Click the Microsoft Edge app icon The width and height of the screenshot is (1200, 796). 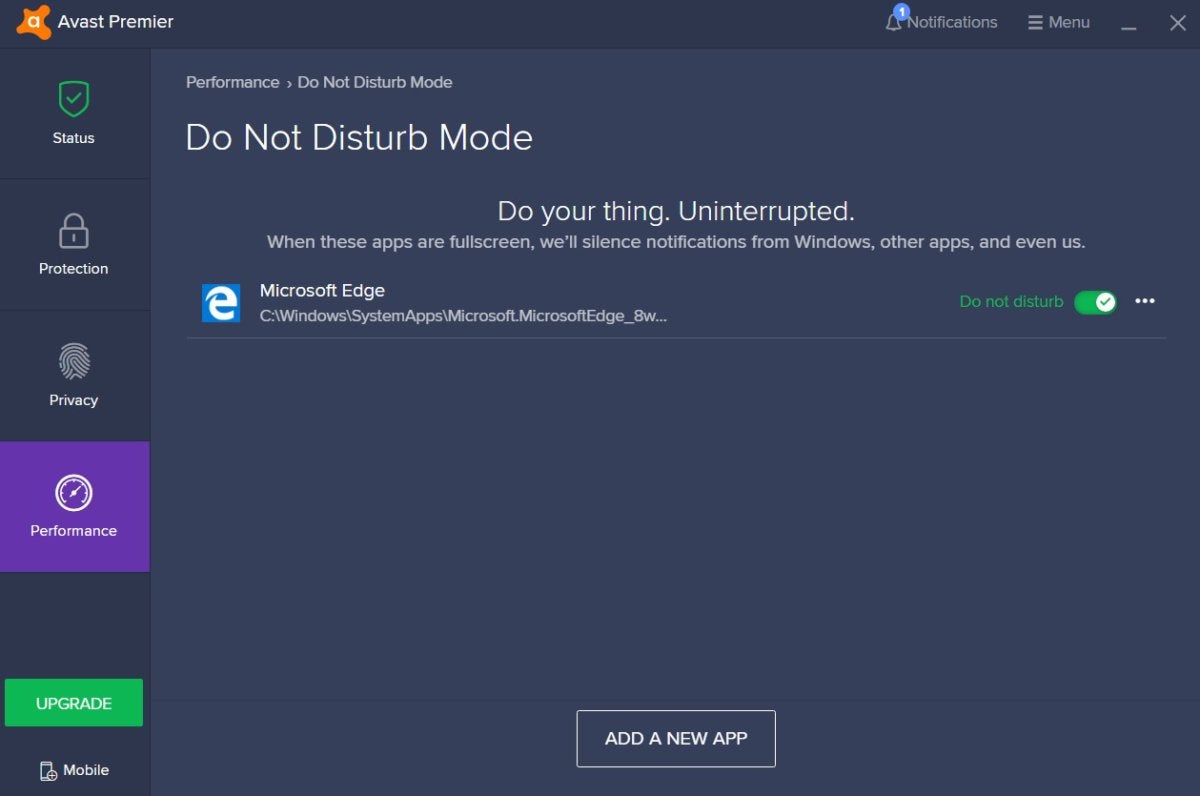tap(221, 302)
